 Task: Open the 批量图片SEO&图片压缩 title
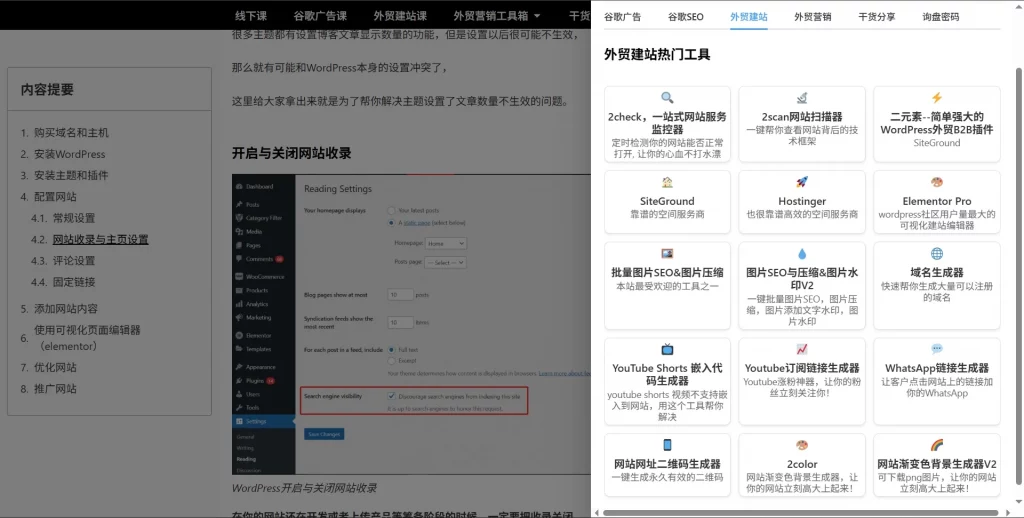[667, 272]
